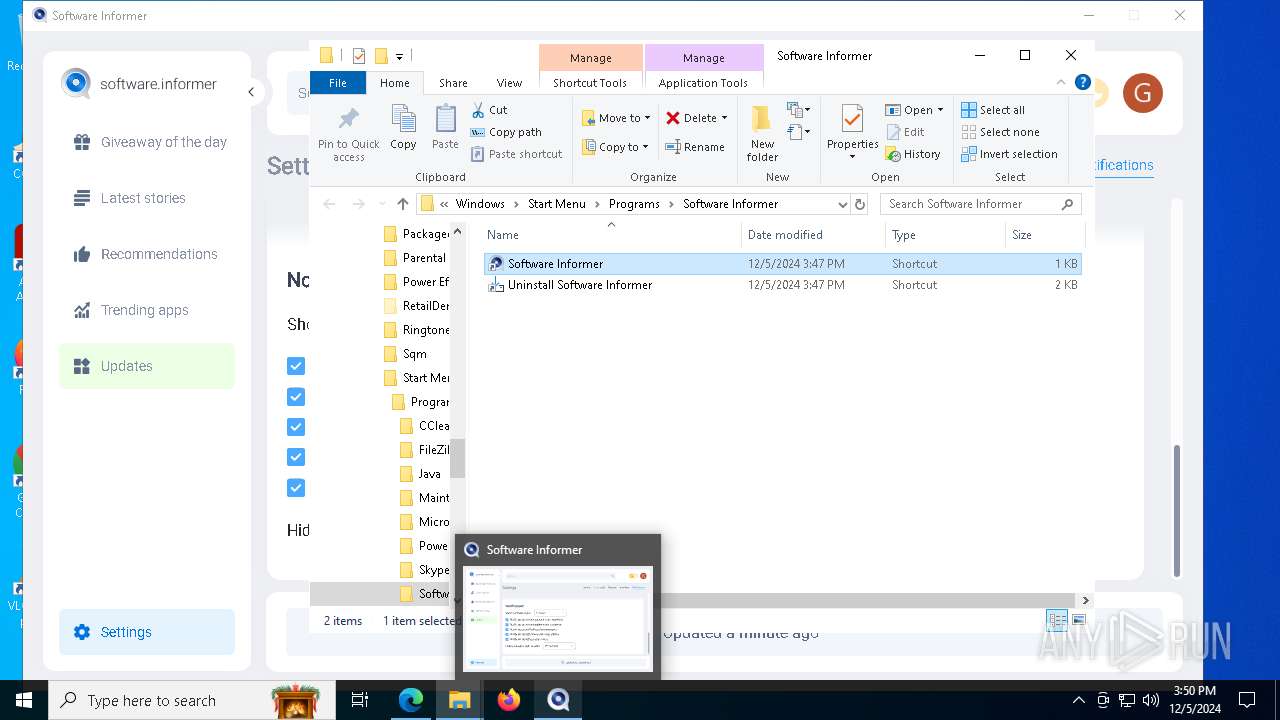Switch to Share ribbon tab
Viewport: 1280px width, 720px height.
453,83
